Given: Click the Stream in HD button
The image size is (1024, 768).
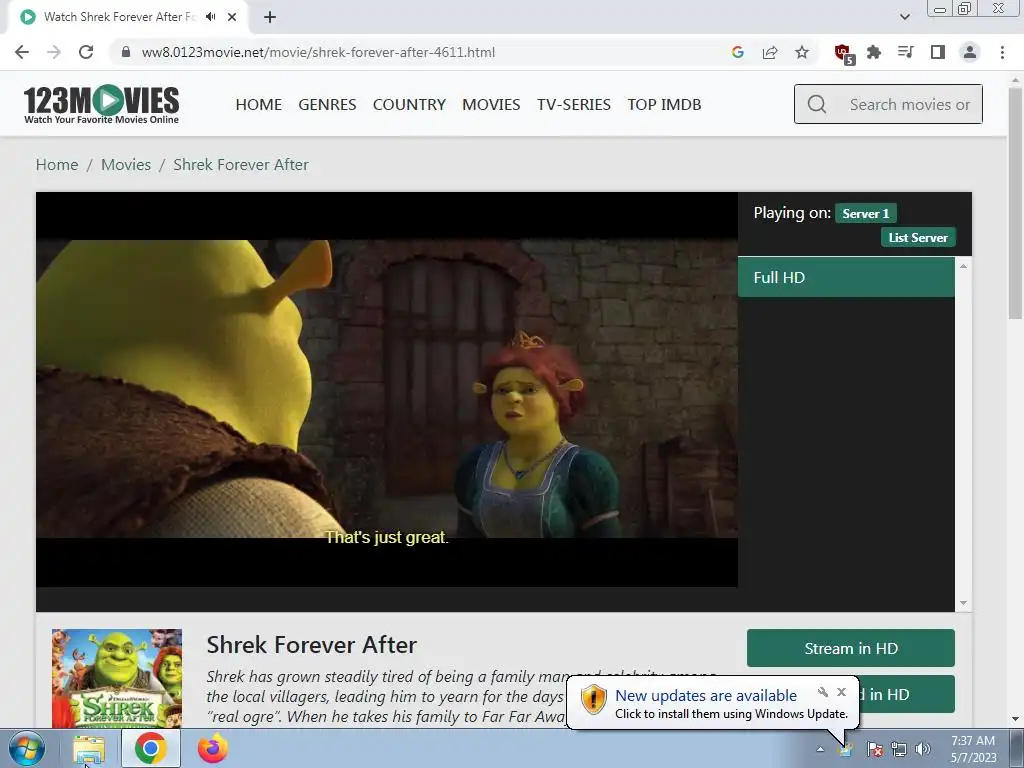Looking at the screenshot, I should pos(851,648).
